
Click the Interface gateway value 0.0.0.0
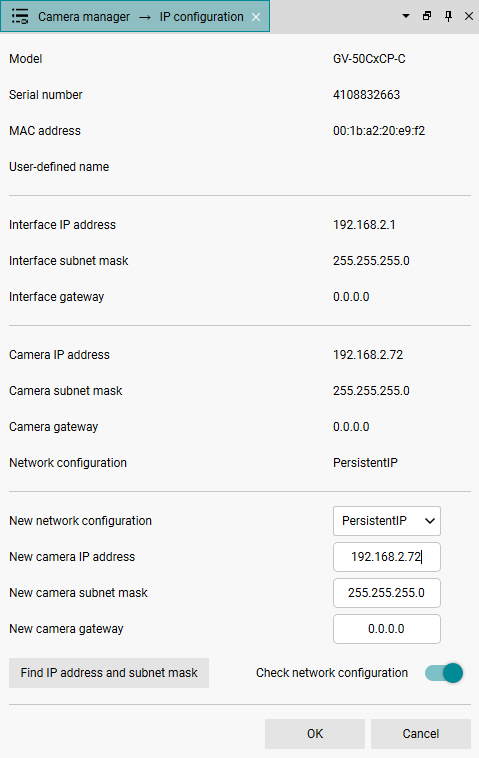[x=351, y=297]
